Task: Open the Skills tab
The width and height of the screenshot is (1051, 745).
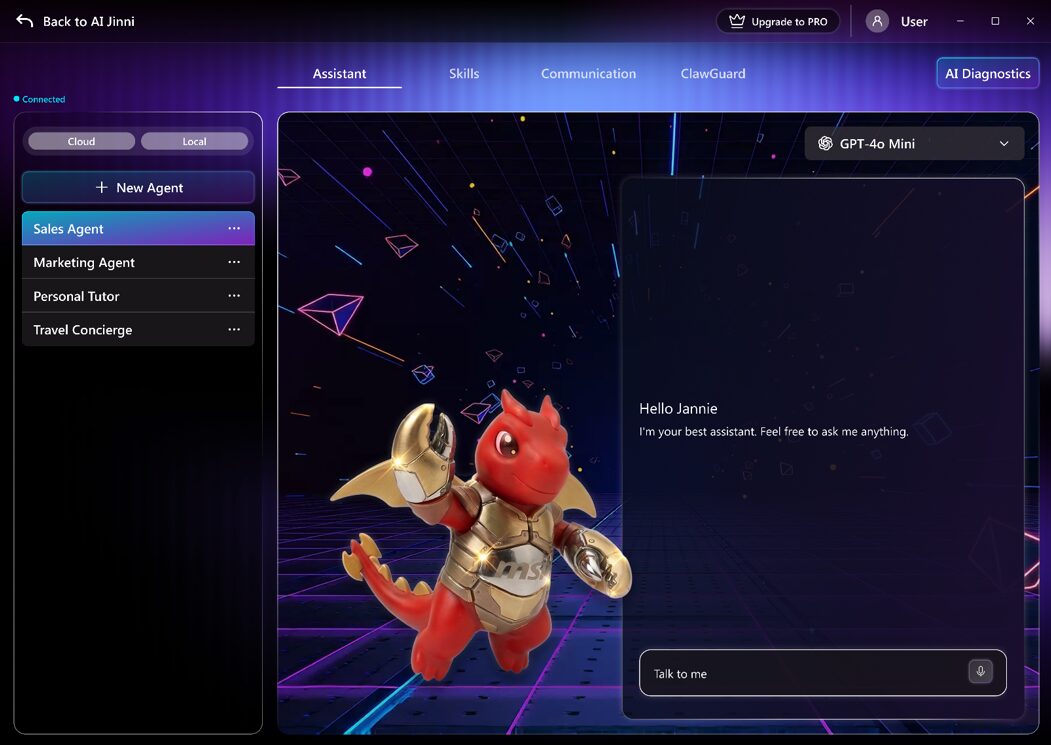Action: 464,74
